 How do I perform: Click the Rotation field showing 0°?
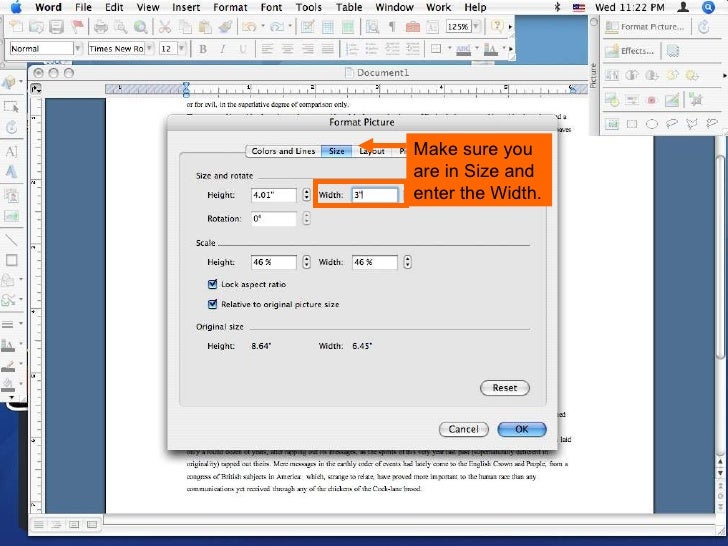click(x=273, y=218)
